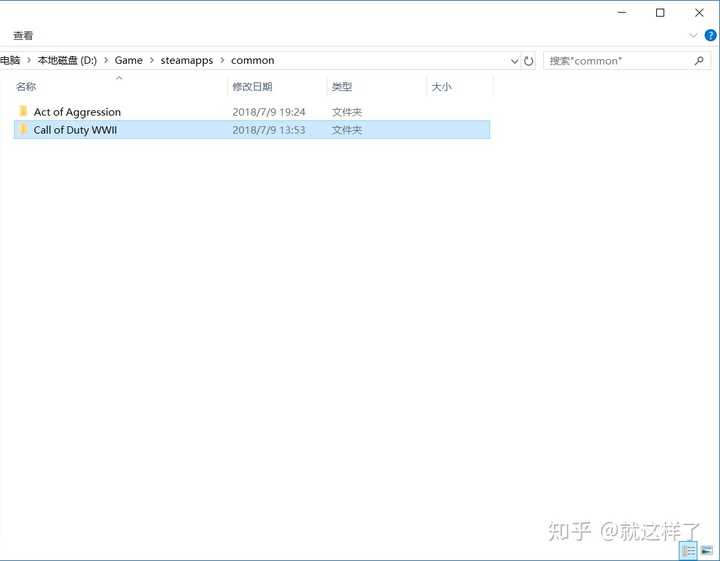Image resolution: width=720 pixels, height=561 pixels.
Task: Click 文件夹 type of Act of Aggression
Action: point(347,112)
